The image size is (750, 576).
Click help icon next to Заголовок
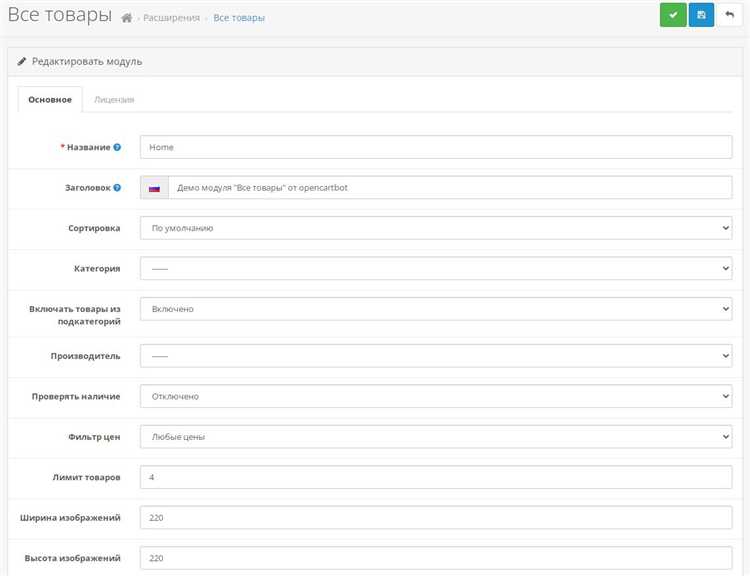(x=117, y=187)
